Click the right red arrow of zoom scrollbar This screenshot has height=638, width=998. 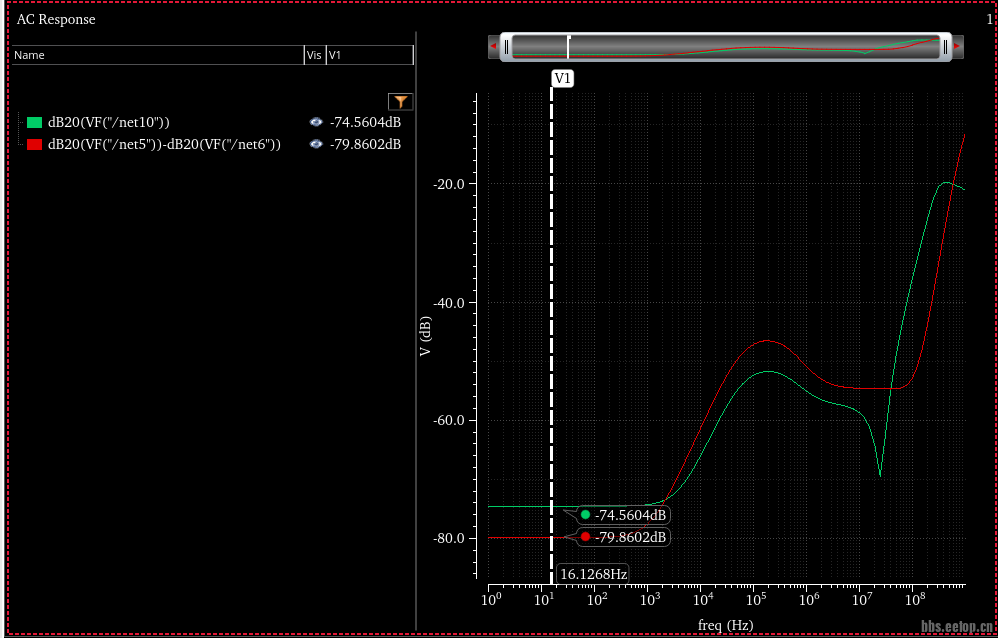coord(958,46)
